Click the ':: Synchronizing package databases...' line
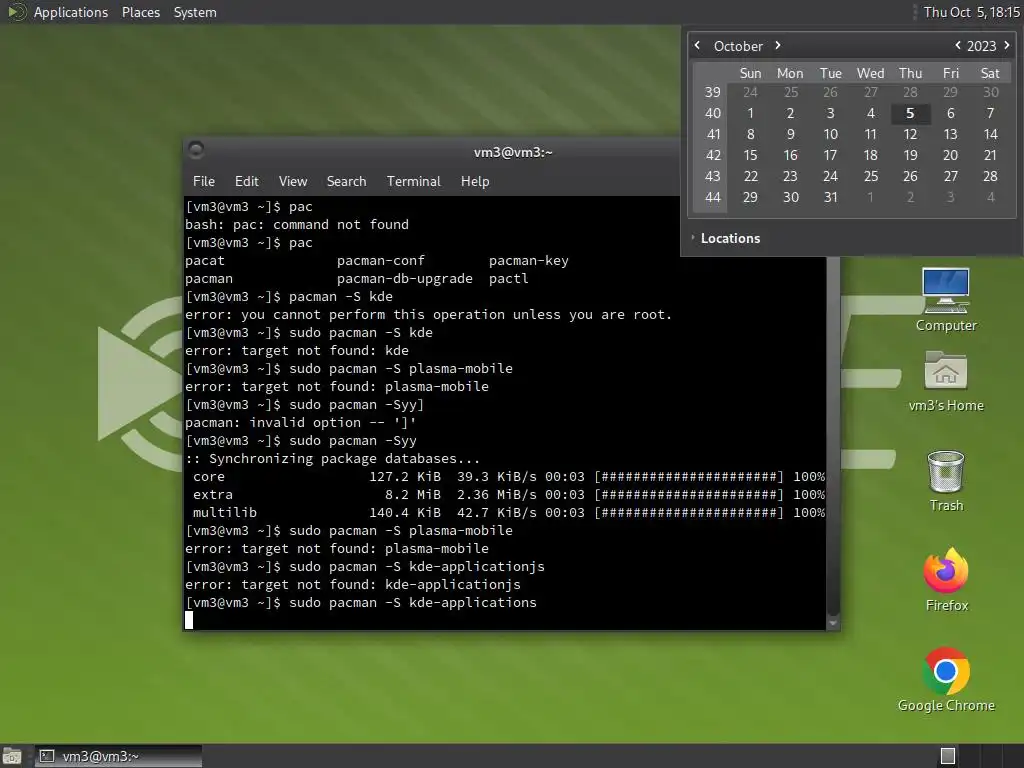The width and height of the screenshot is (1024, 768). (x=332, y=458)
